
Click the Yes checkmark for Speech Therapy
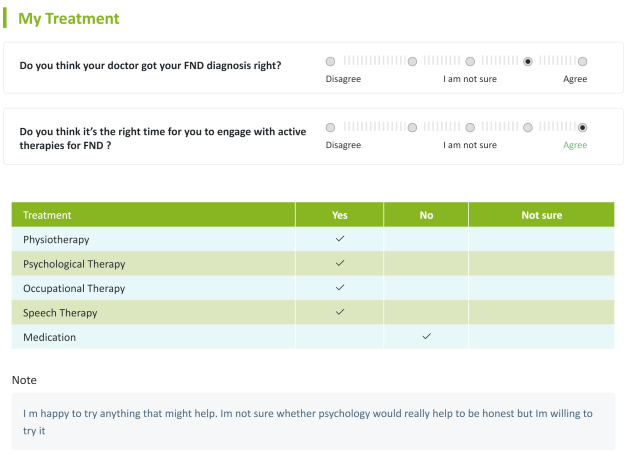340,312
